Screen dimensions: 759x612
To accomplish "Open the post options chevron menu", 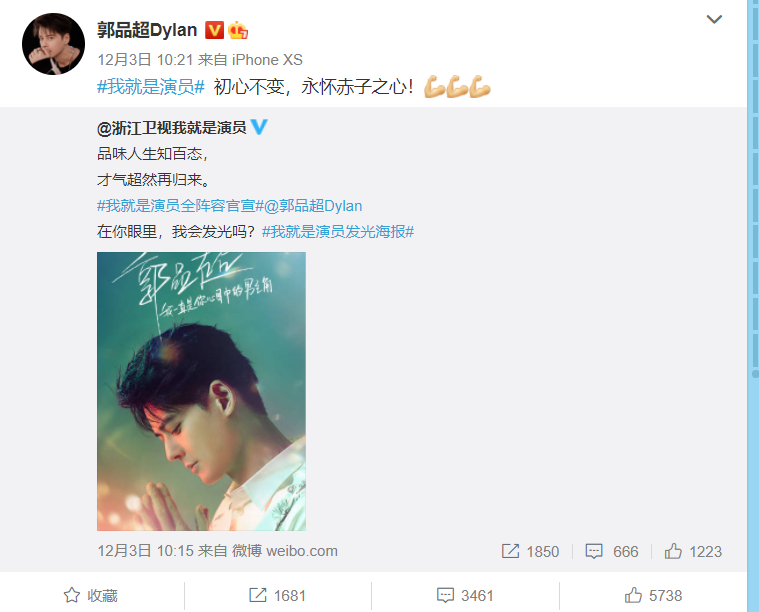I will click(714, 19).
